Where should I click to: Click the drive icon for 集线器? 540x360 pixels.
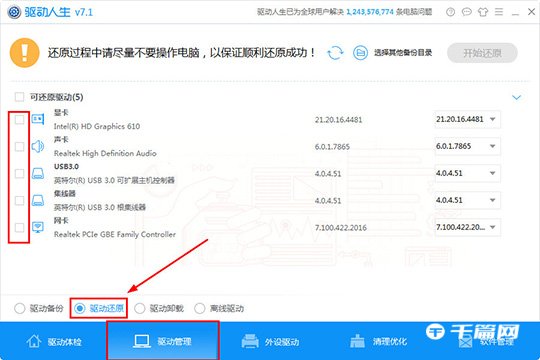click(x=38, y=200)
